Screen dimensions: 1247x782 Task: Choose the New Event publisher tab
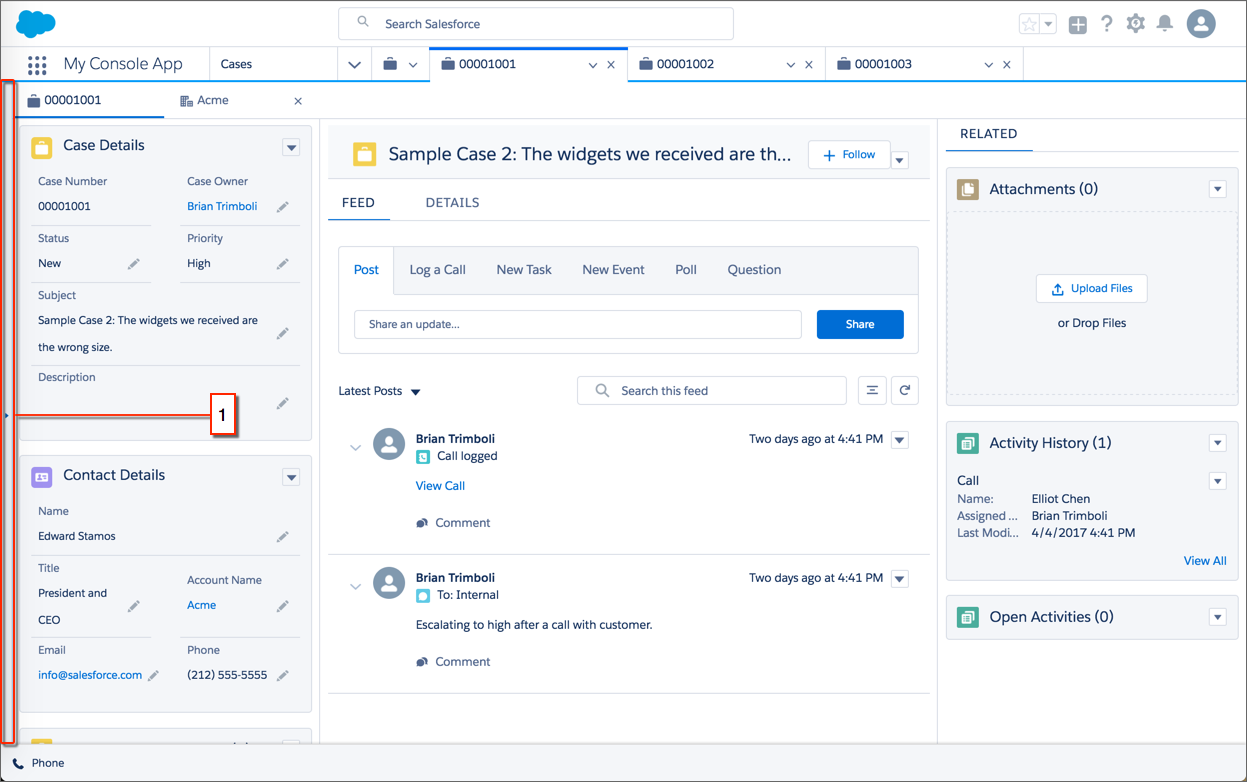[613, 270]
